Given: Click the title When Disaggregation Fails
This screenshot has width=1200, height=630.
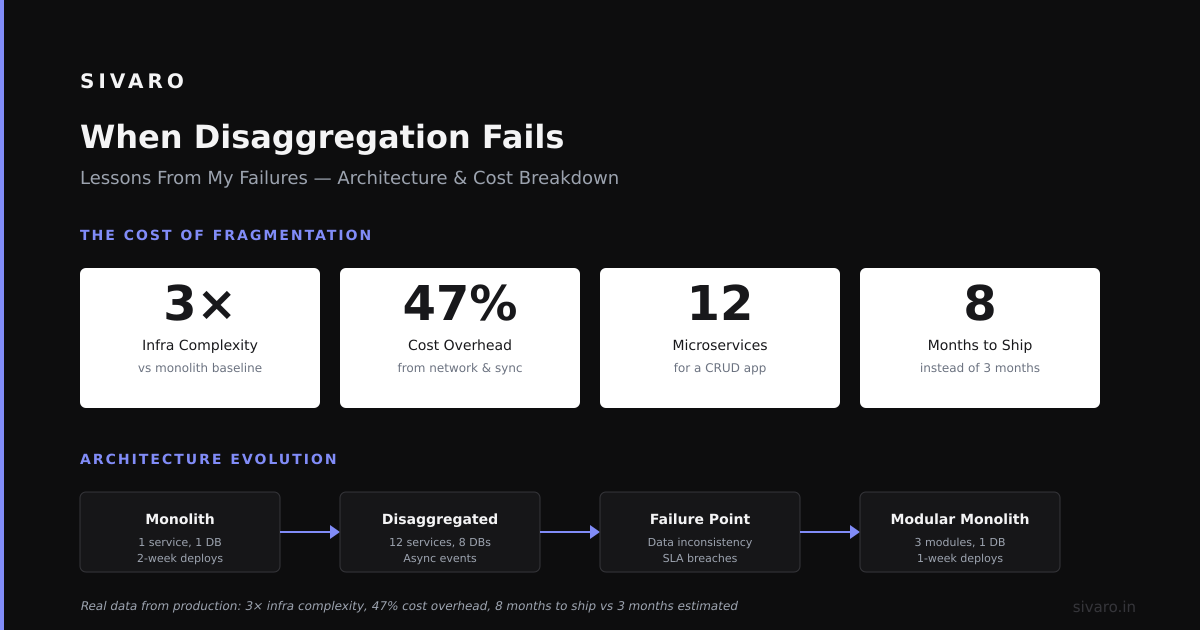Looking at the screenshot, I should (322, 137).
